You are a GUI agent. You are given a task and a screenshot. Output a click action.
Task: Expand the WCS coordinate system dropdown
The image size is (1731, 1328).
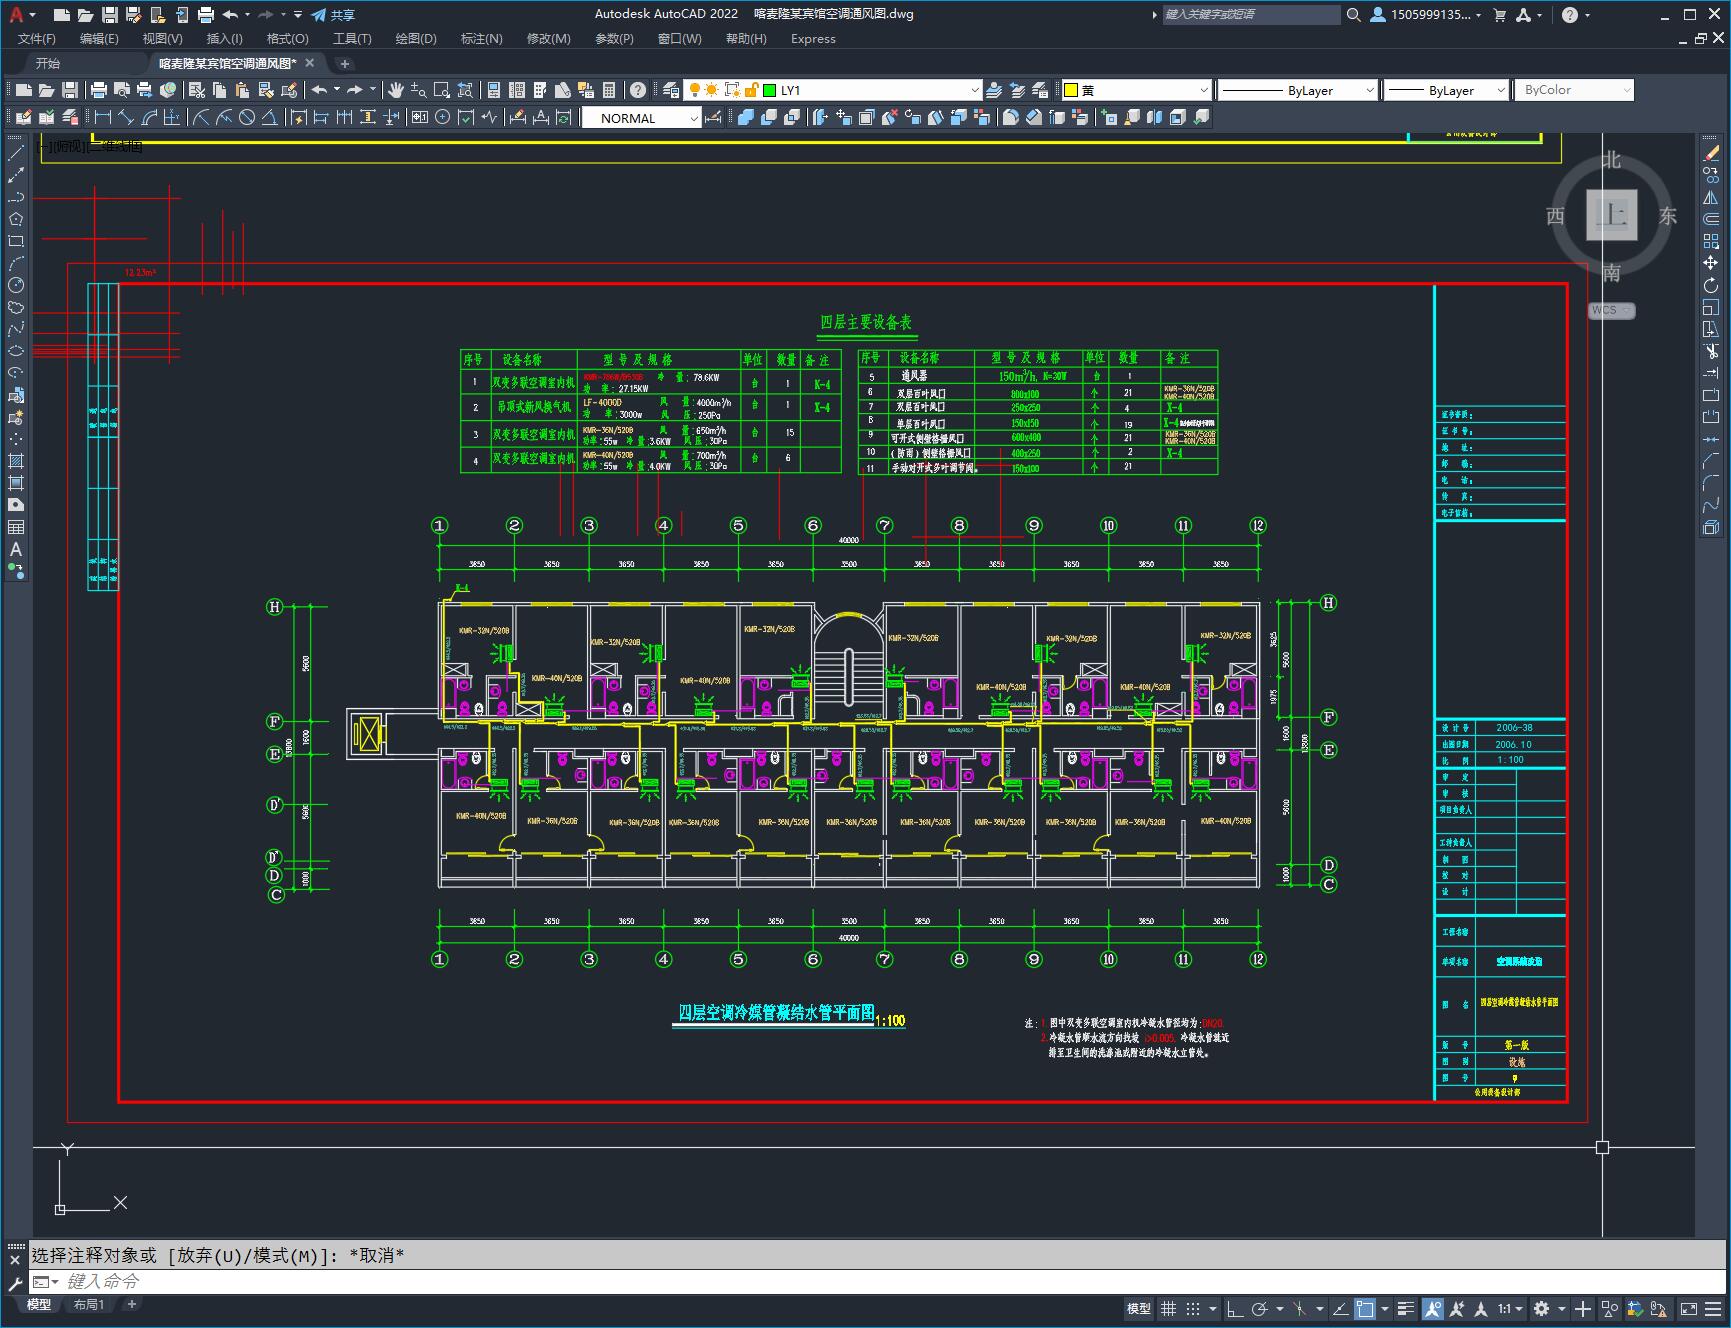pos(1612,310)
